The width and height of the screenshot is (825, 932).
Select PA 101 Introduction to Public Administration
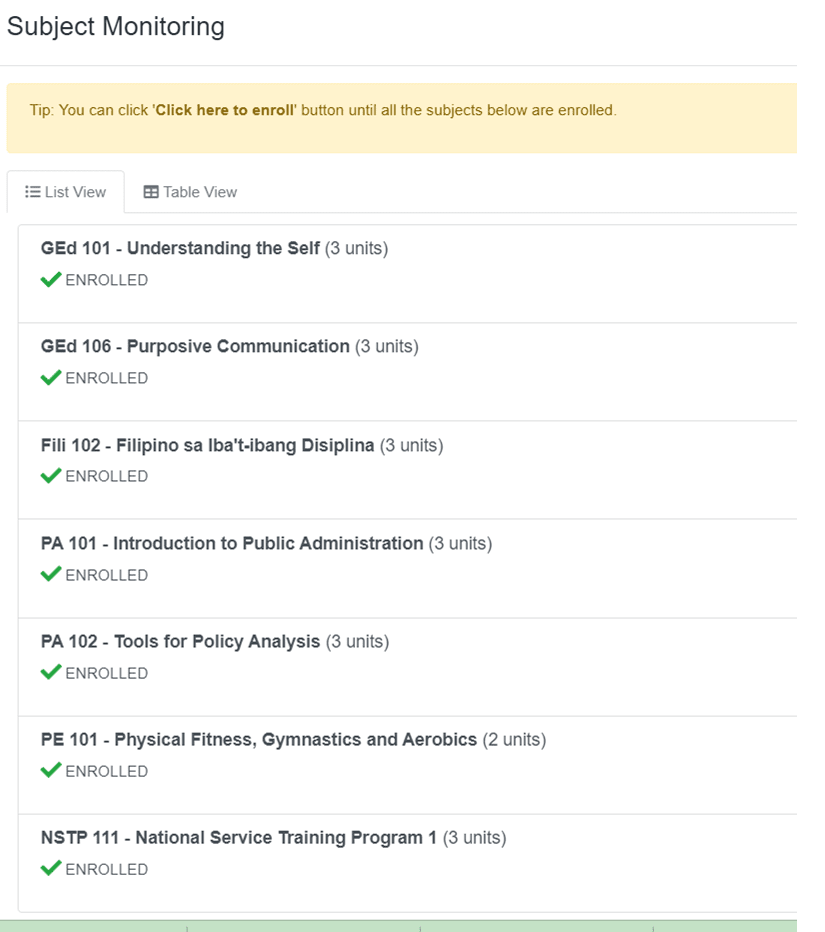click(232, 543)
